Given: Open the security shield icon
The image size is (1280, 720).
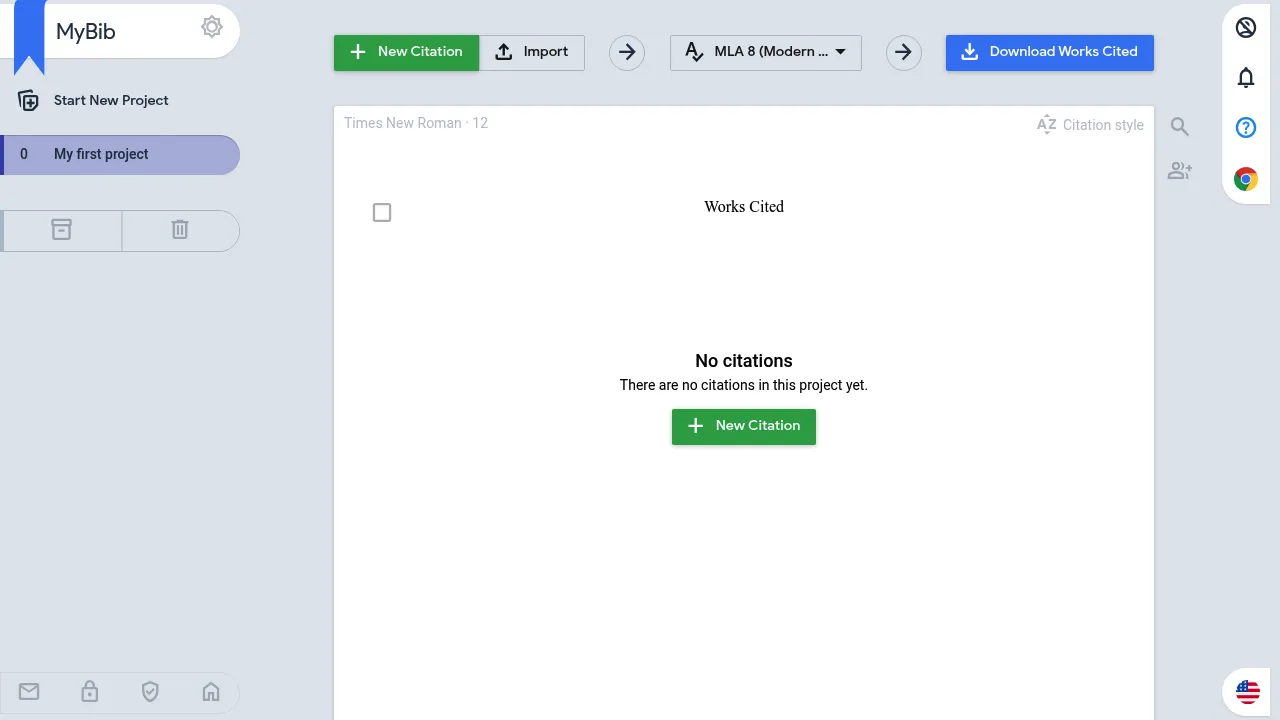Looking at the screenshot, I should pos(150,691).
